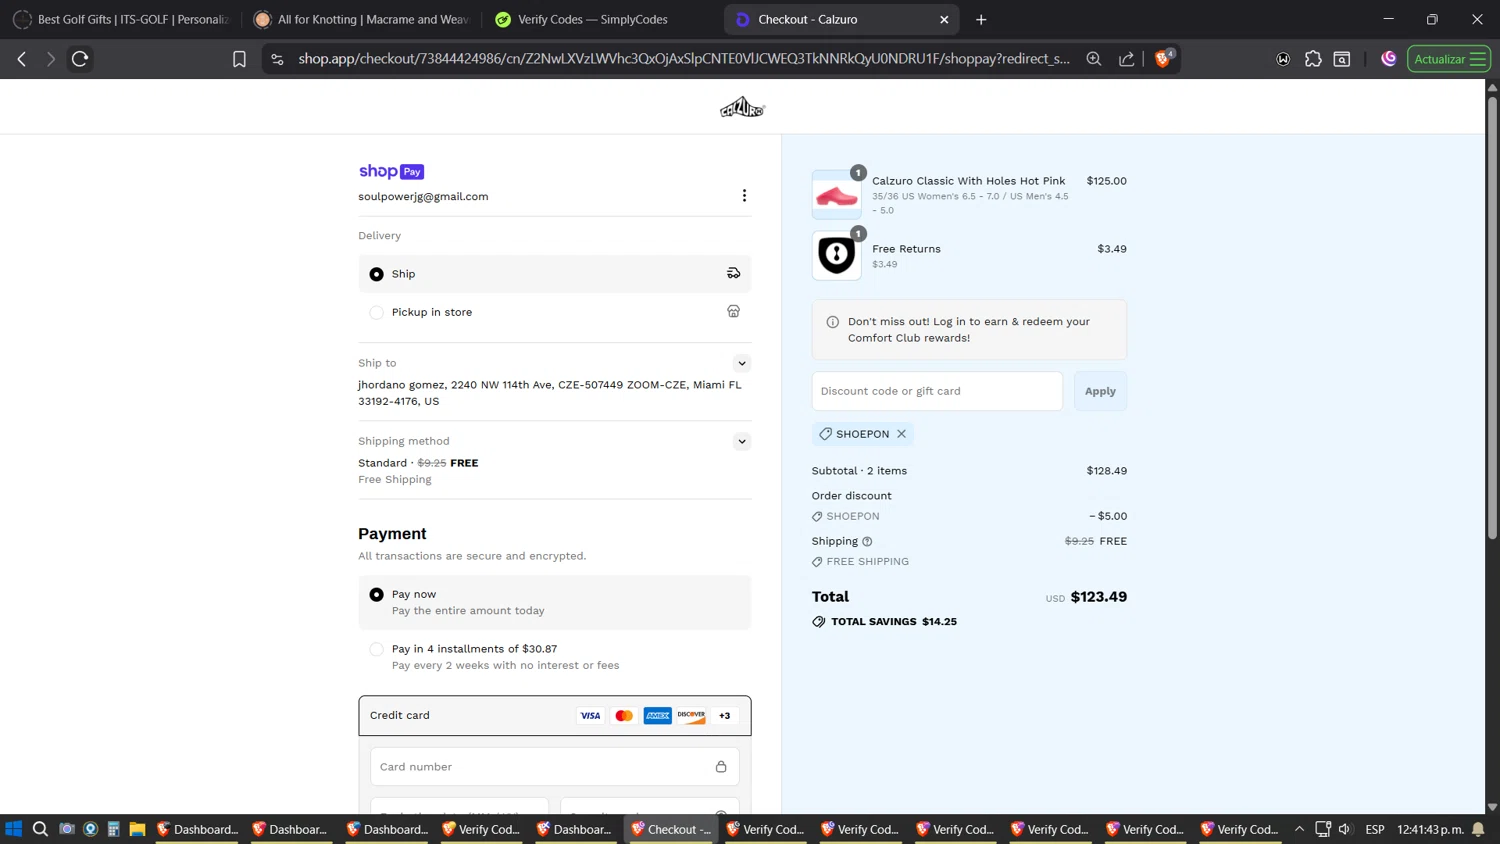Click the Mastercard icon
This screenshot has height=844, width=1500.
pyautogui.click(x=624, y=715)
